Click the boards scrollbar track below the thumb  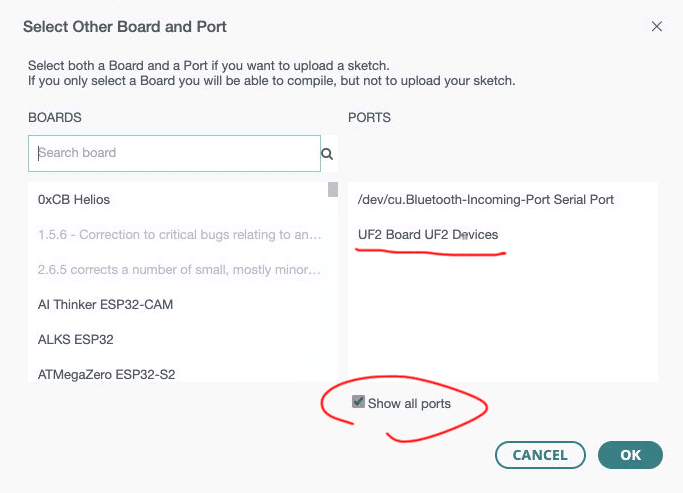pos(332,300)
